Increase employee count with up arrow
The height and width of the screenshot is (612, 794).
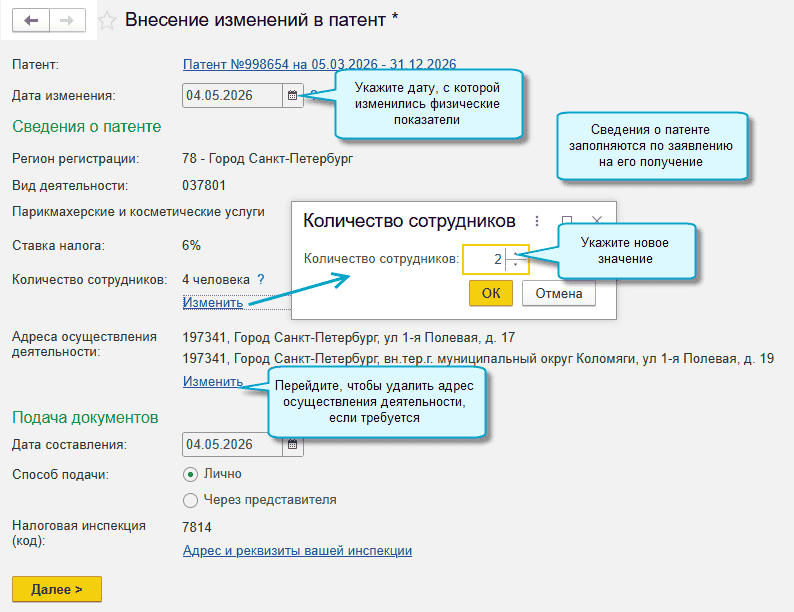point(516,253)
